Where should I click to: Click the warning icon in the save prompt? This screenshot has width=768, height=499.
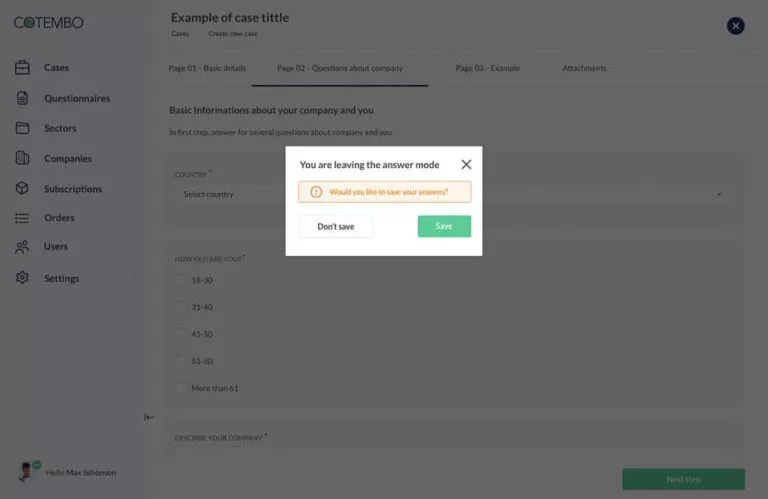[316, 192]
